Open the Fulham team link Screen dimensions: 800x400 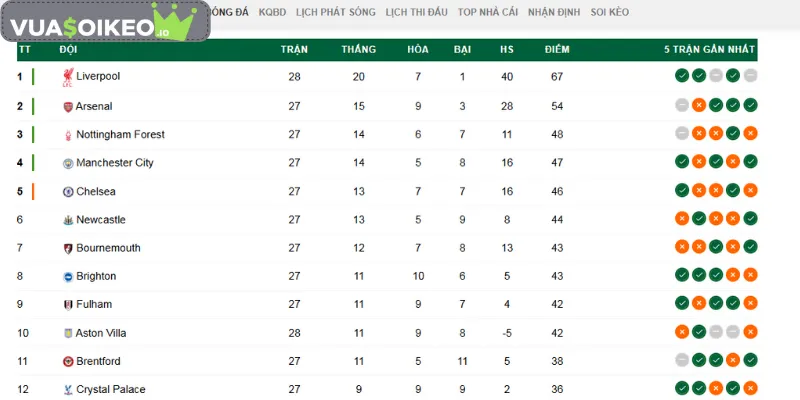point(94,304)
